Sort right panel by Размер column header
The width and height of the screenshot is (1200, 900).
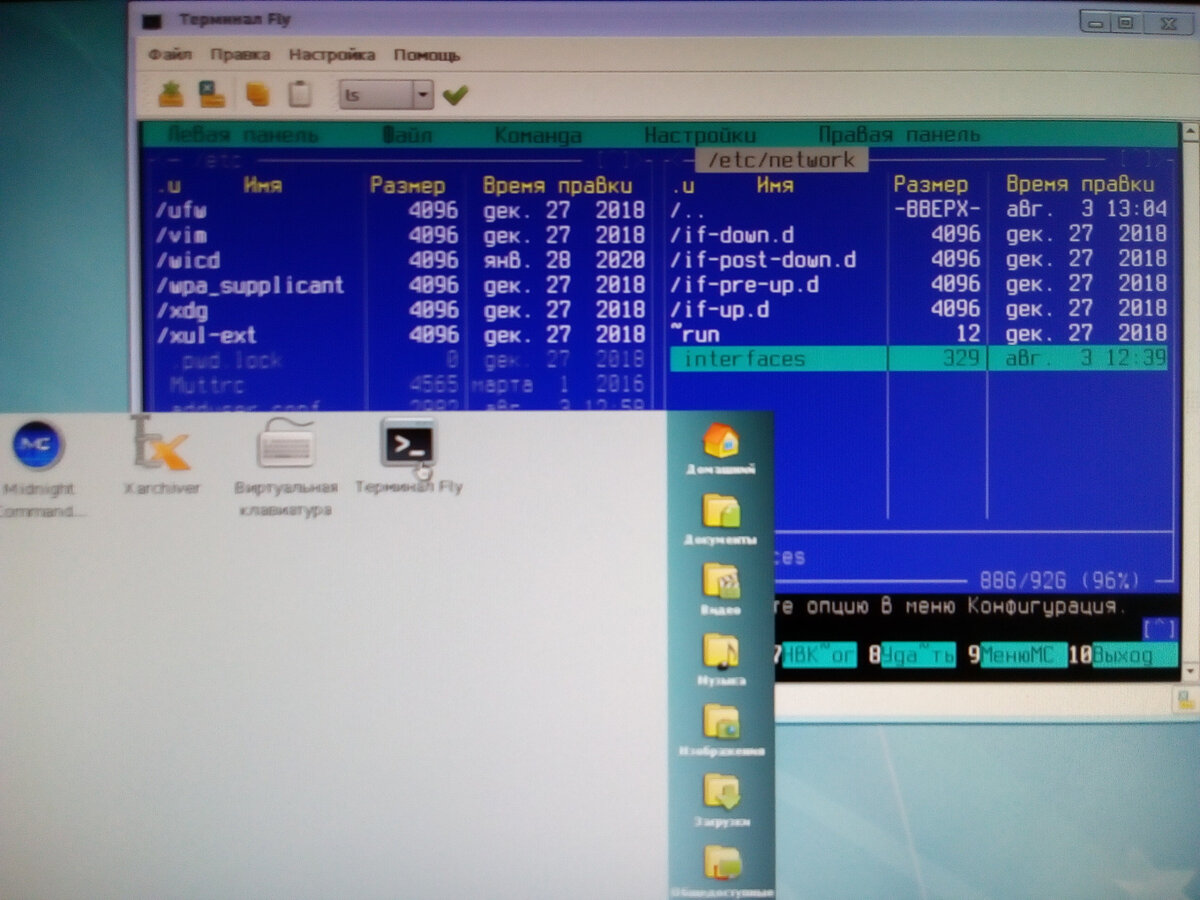point(931,185)
